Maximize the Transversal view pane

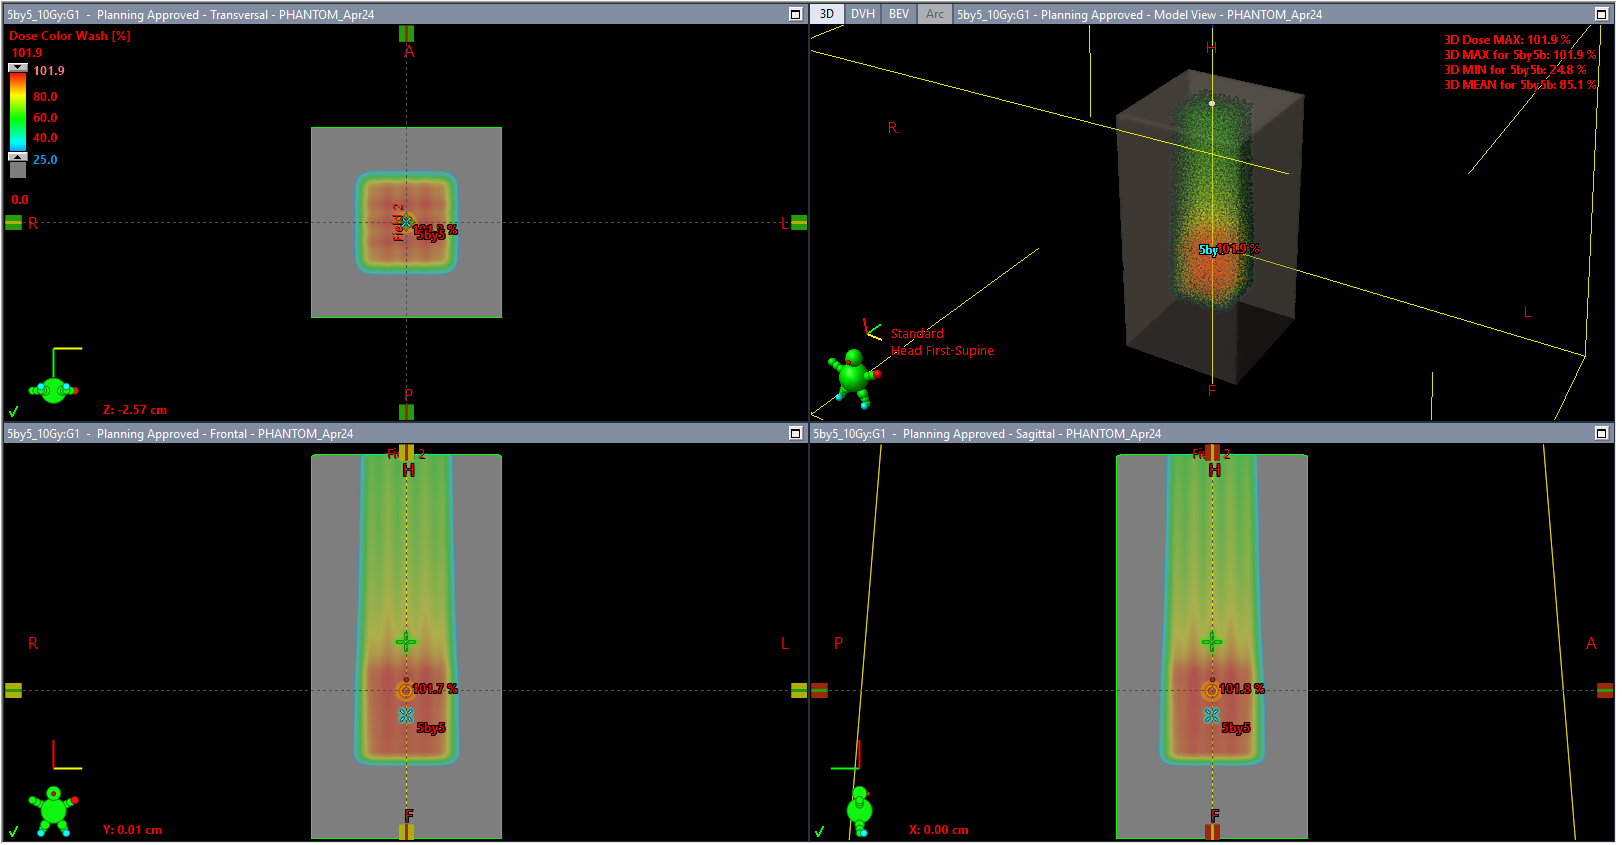[795, 14]
